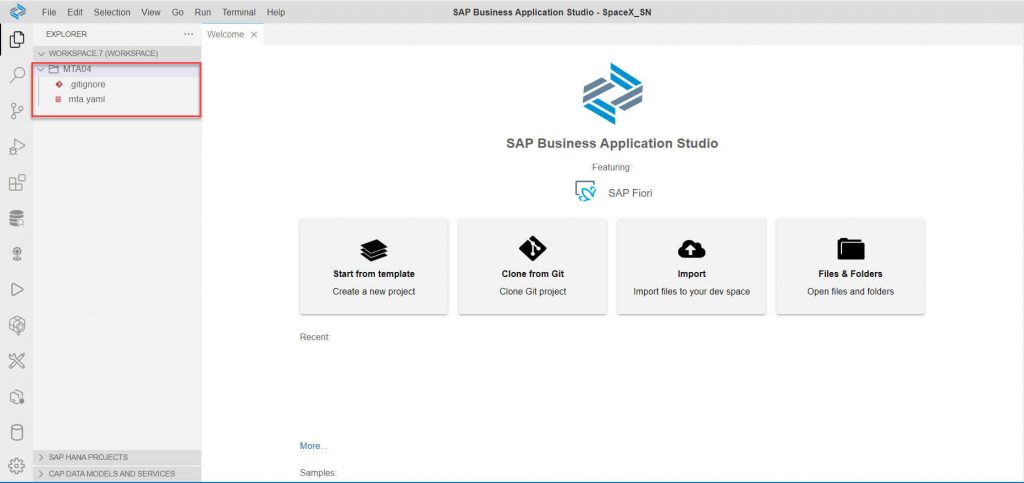This screenshot has width=1024, height=483.
Task: Expand CAP DATA MODELS AND SERVICES section
Action: (x=117, y=474)
